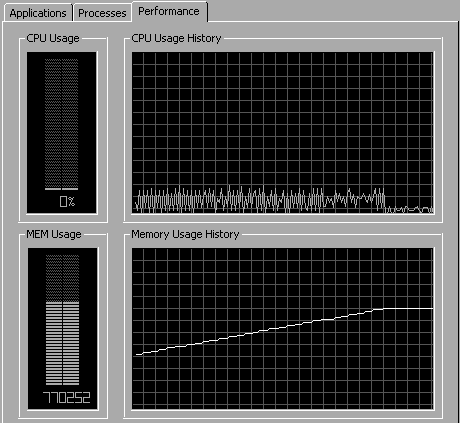Click the rising memory usage line
Screen dimensions: 460x423
[x=260, y=331]
